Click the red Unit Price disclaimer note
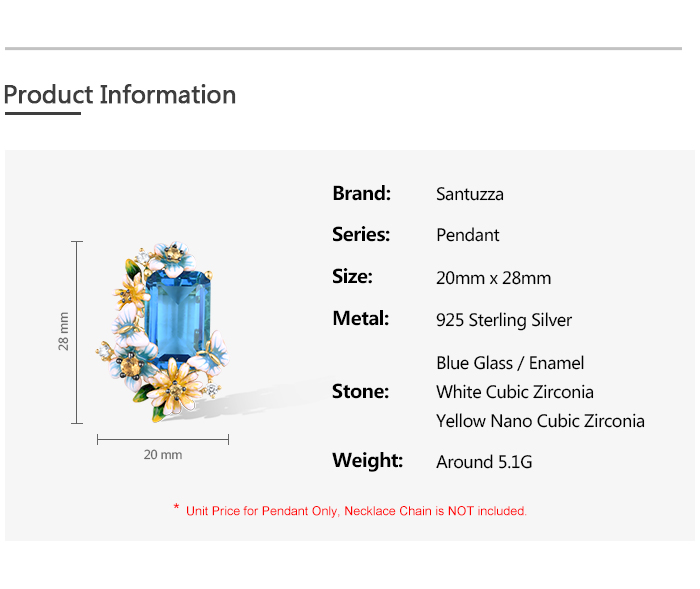 pos(350,511)
